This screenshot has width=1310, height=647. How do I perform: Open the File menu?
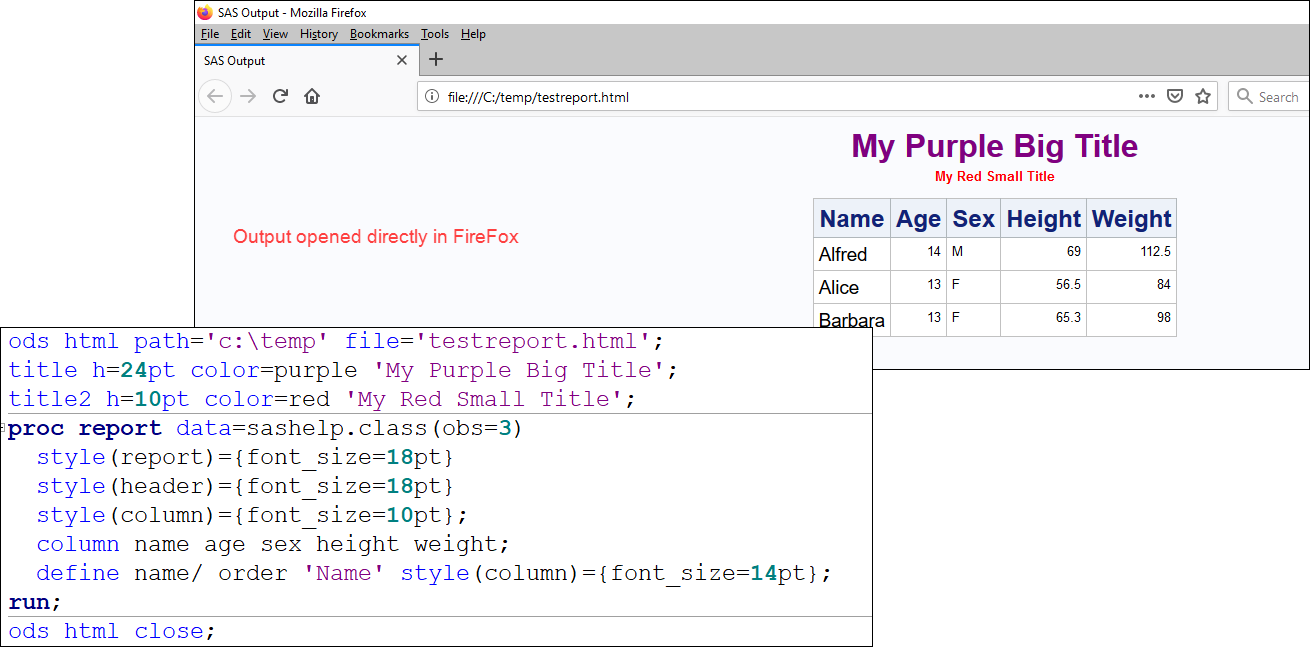pyautogui.click(x=209, y=33)
